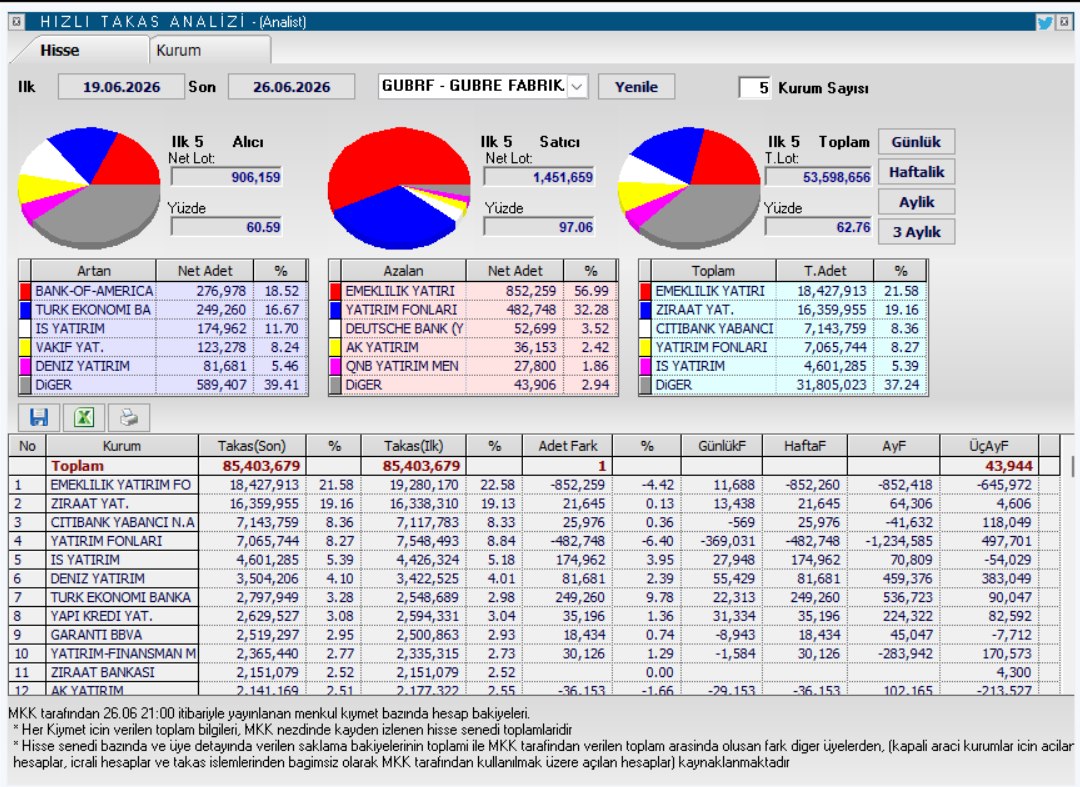
Task: Sort main table by Adet Fark header
Action: [x=568, y=445]
